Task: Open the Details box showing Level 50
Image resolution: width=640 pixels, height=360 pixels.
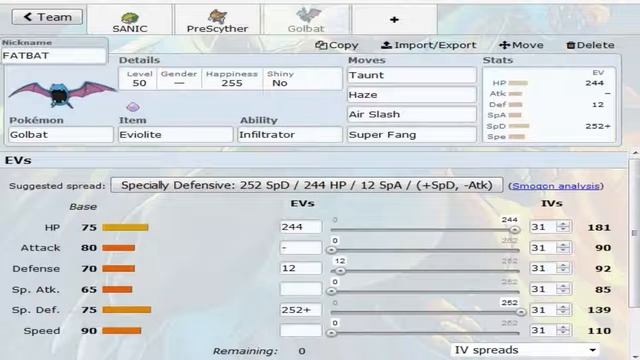Action: tap(230, 79)
